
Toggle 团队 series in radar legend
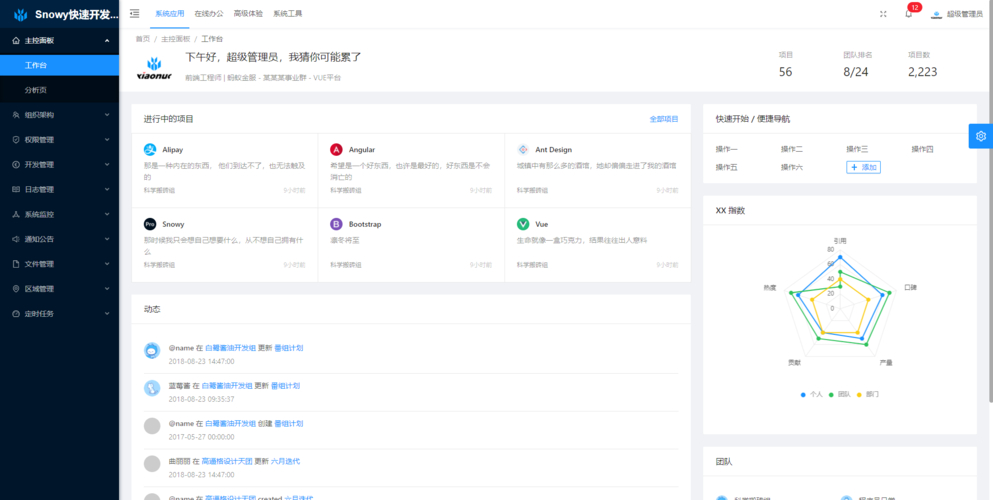tap(840, 394)
